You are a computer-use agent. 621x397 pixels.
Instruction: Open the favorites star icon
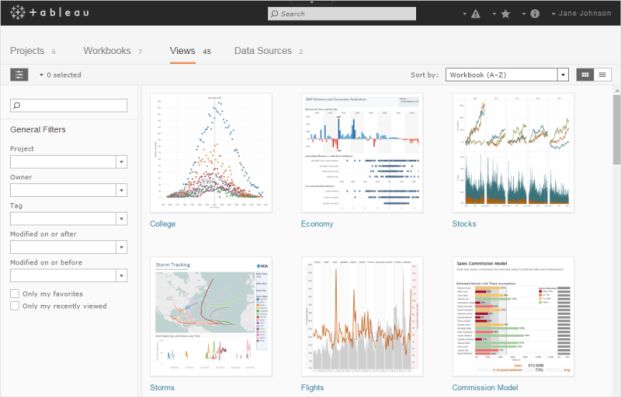tap(505, 14)
